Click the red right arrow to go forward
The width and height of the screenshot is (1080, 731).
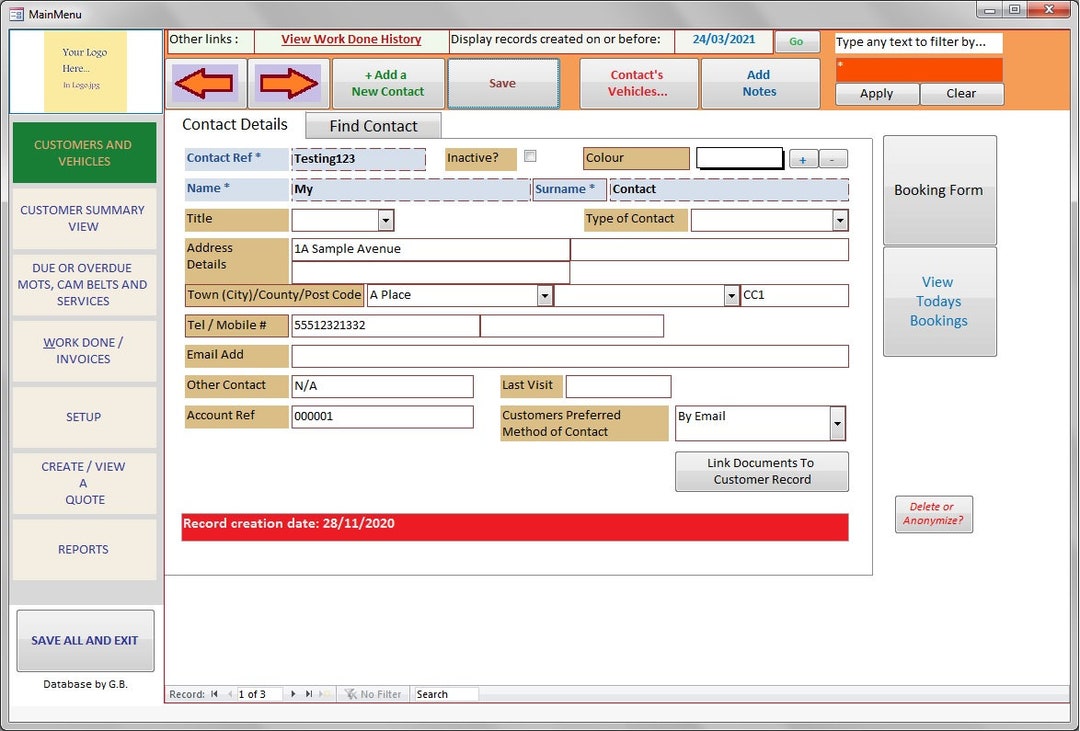coord(289,83)
